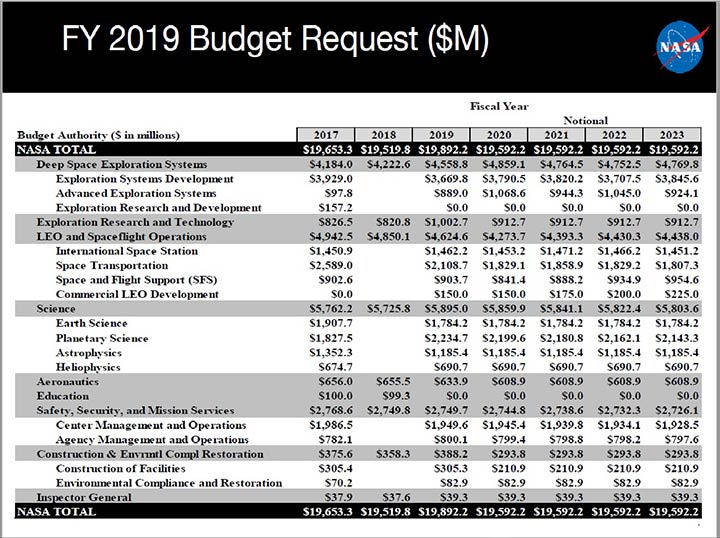
Task: Select the Safety, Security, and Mission Services label
Action: [135, 410]
